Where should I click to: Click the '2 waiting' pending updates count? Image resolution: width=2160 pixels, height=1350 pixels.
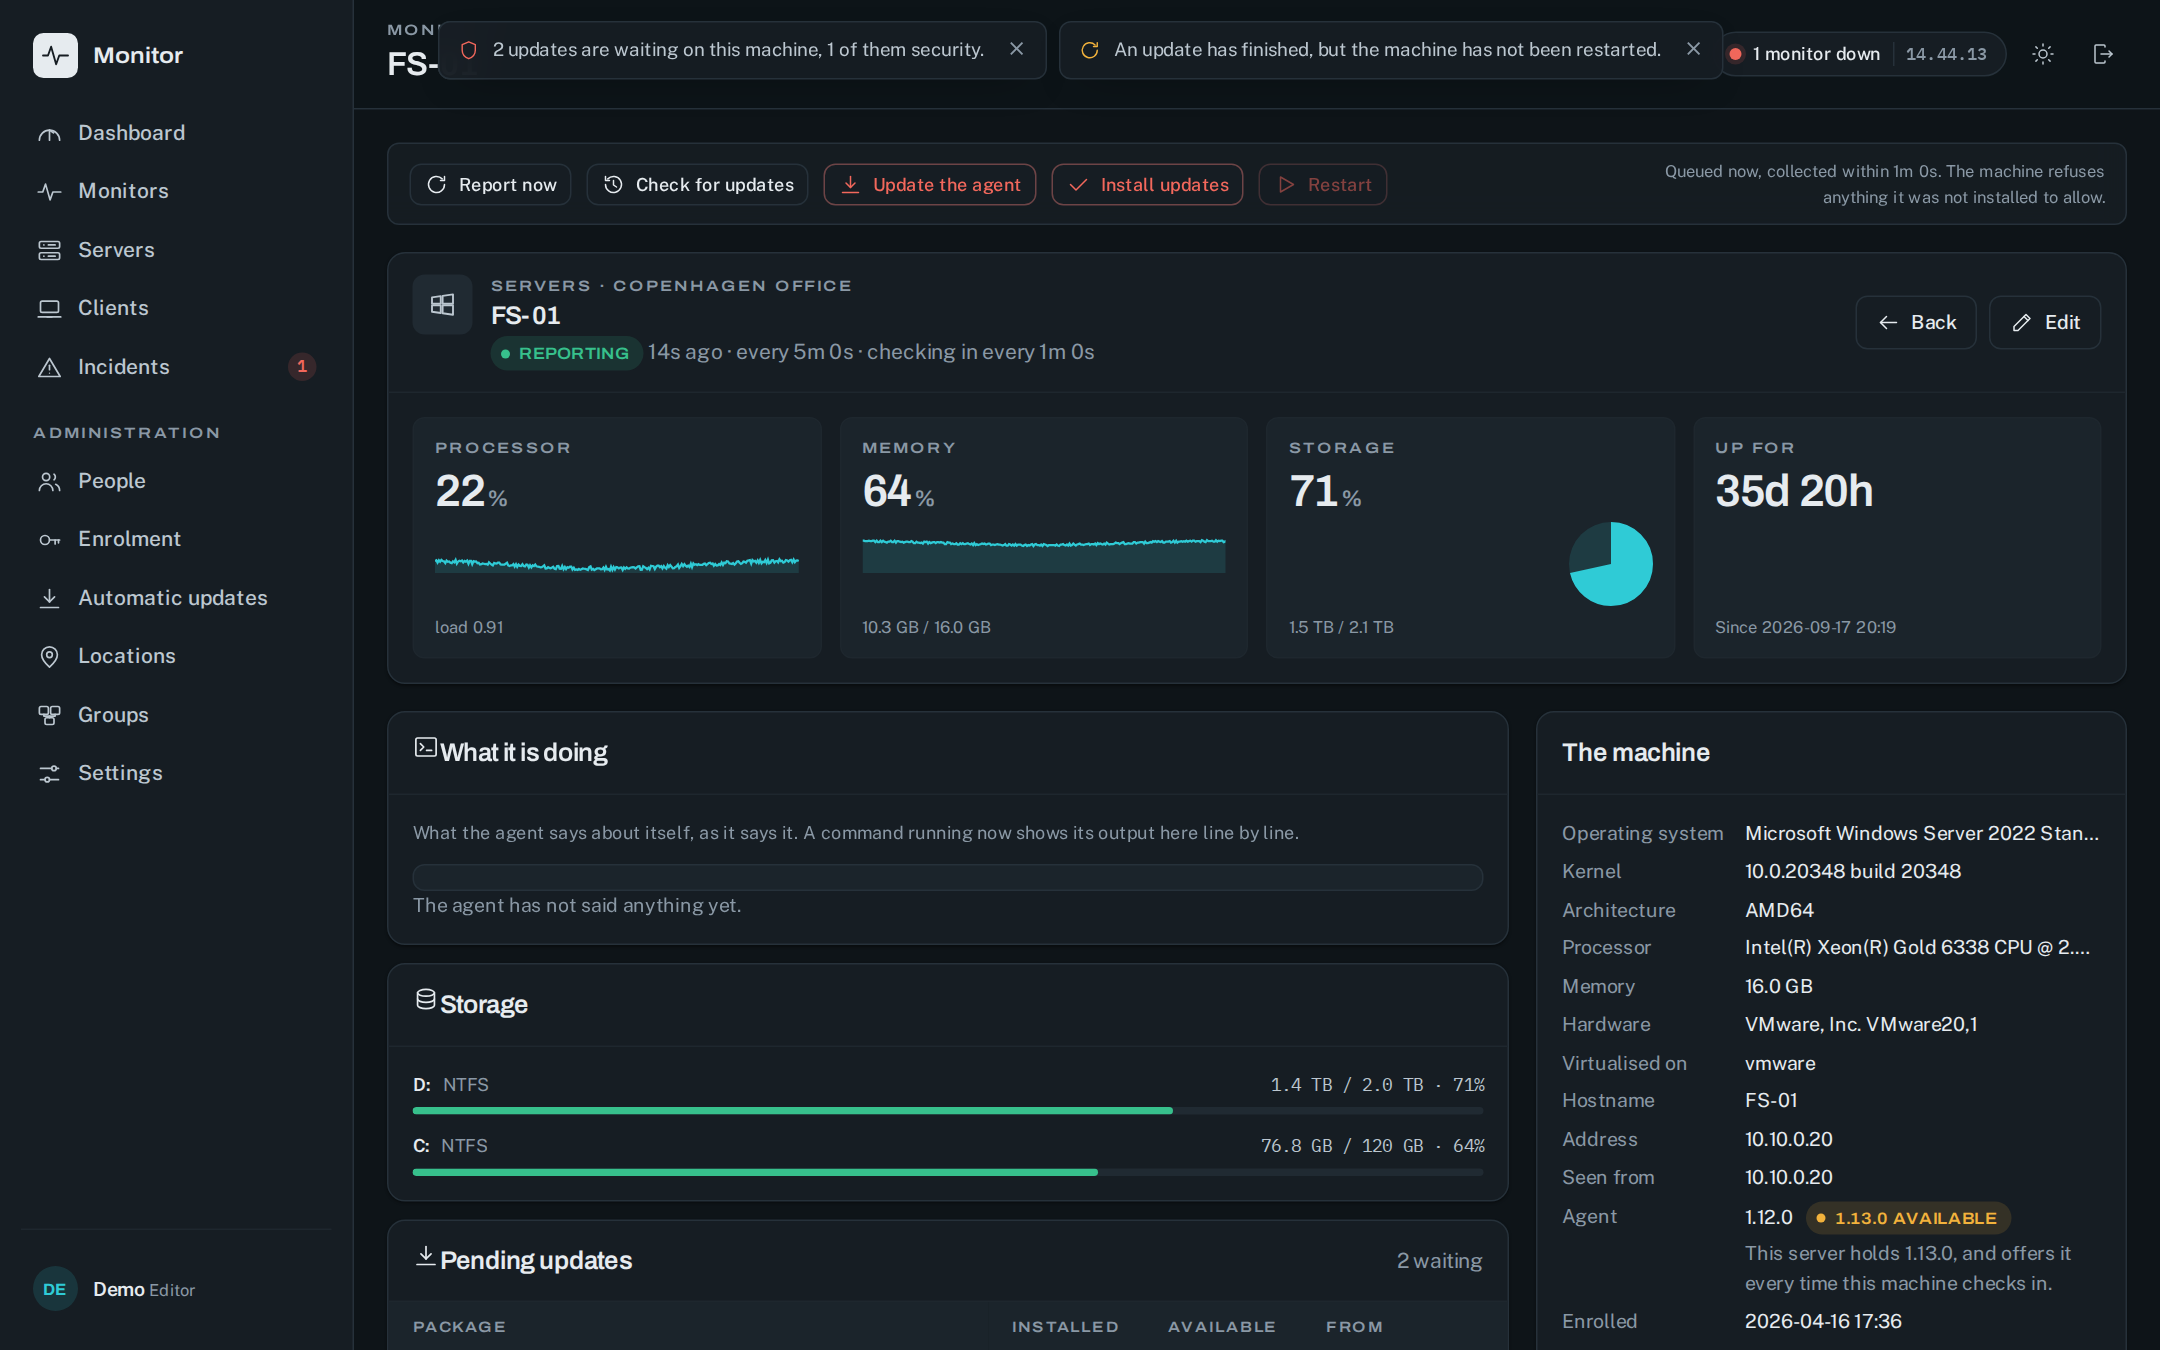tap(1440, 1261)
